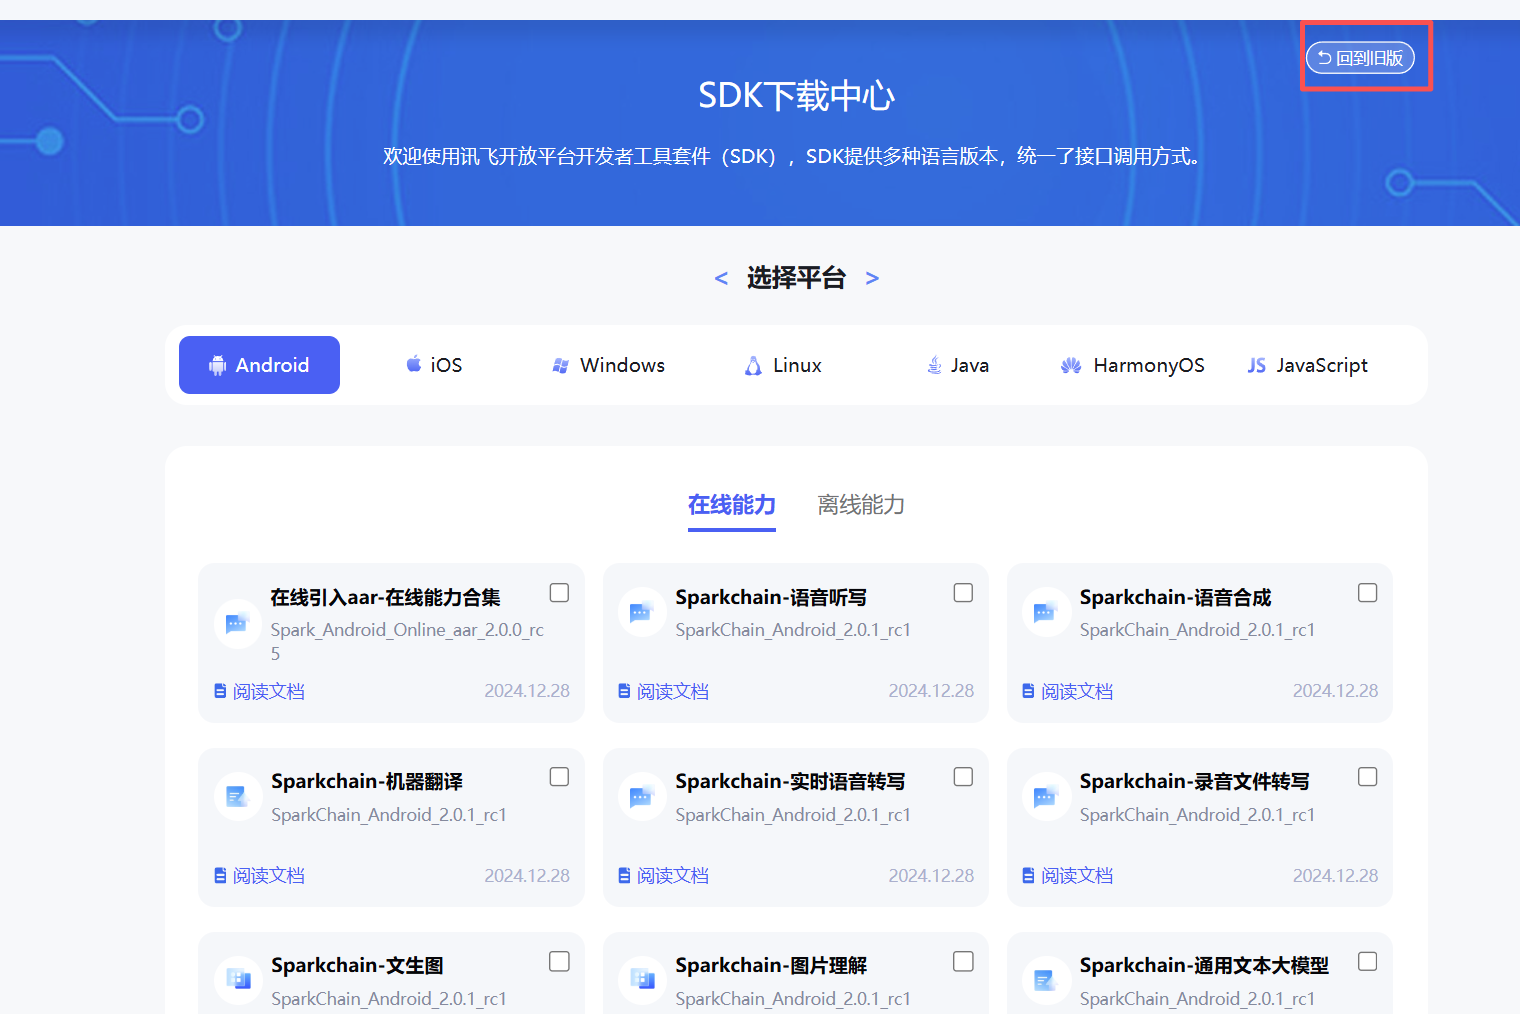Select the iOS platform tab
This screenshot has width=1520, height=1014.
tap(434, 365)
